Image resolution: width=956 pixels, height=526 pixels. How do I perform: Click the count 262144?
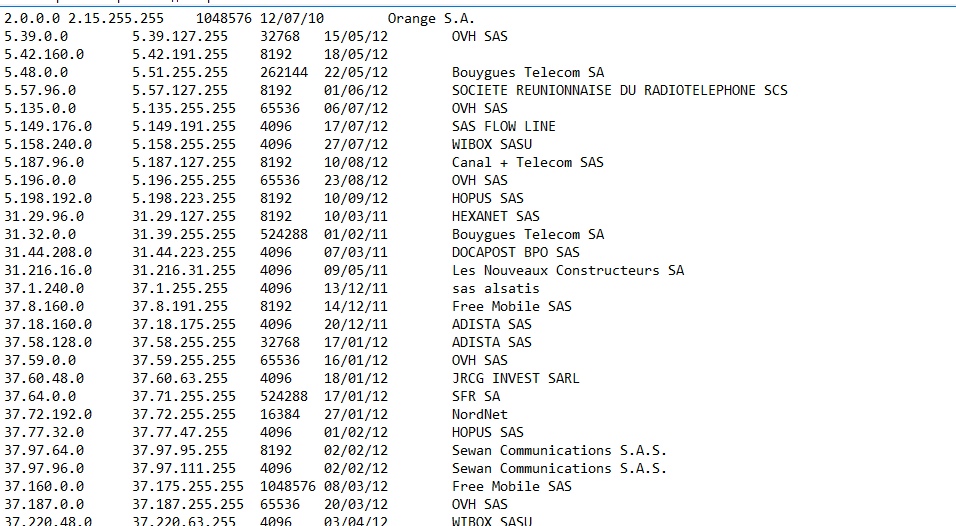pos(284,73)
